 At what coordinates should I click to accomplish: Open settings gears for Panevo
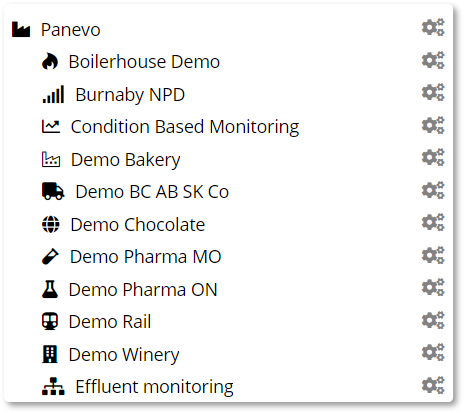click(x=433, y=27)
